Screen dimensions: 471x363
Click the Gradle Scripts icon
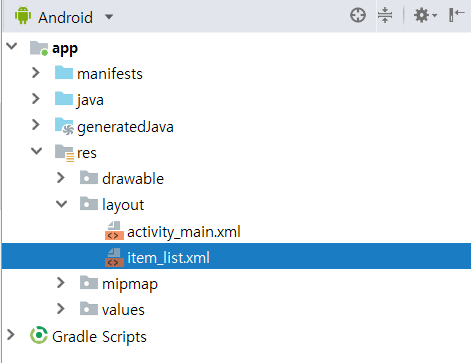39,335
